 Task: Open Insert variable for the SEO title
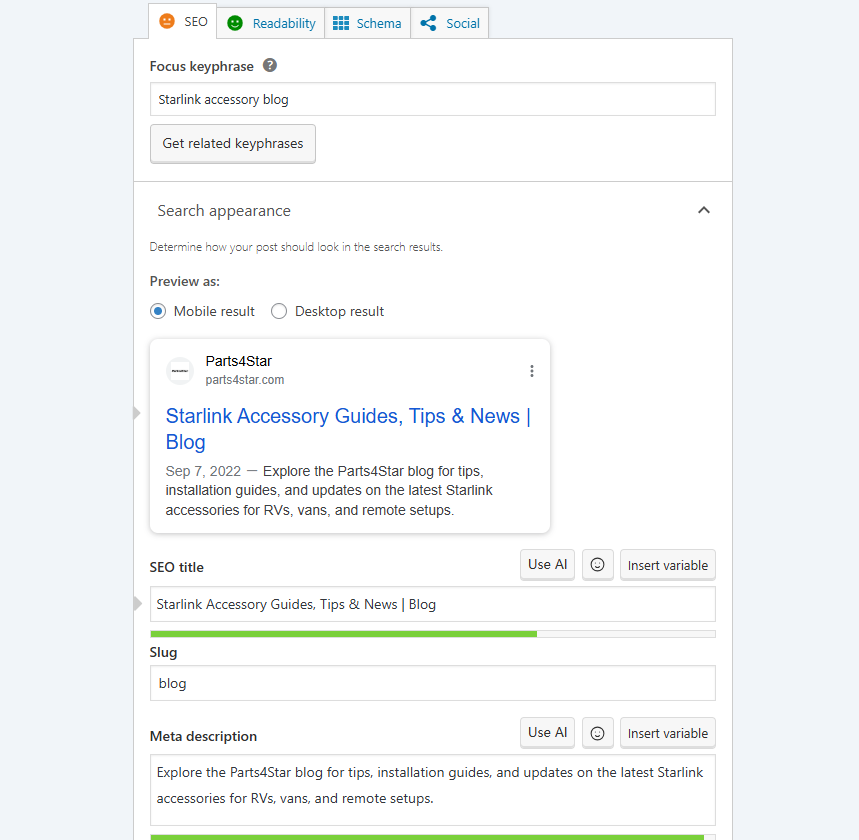pyautogui.click(x=667, y=564)
